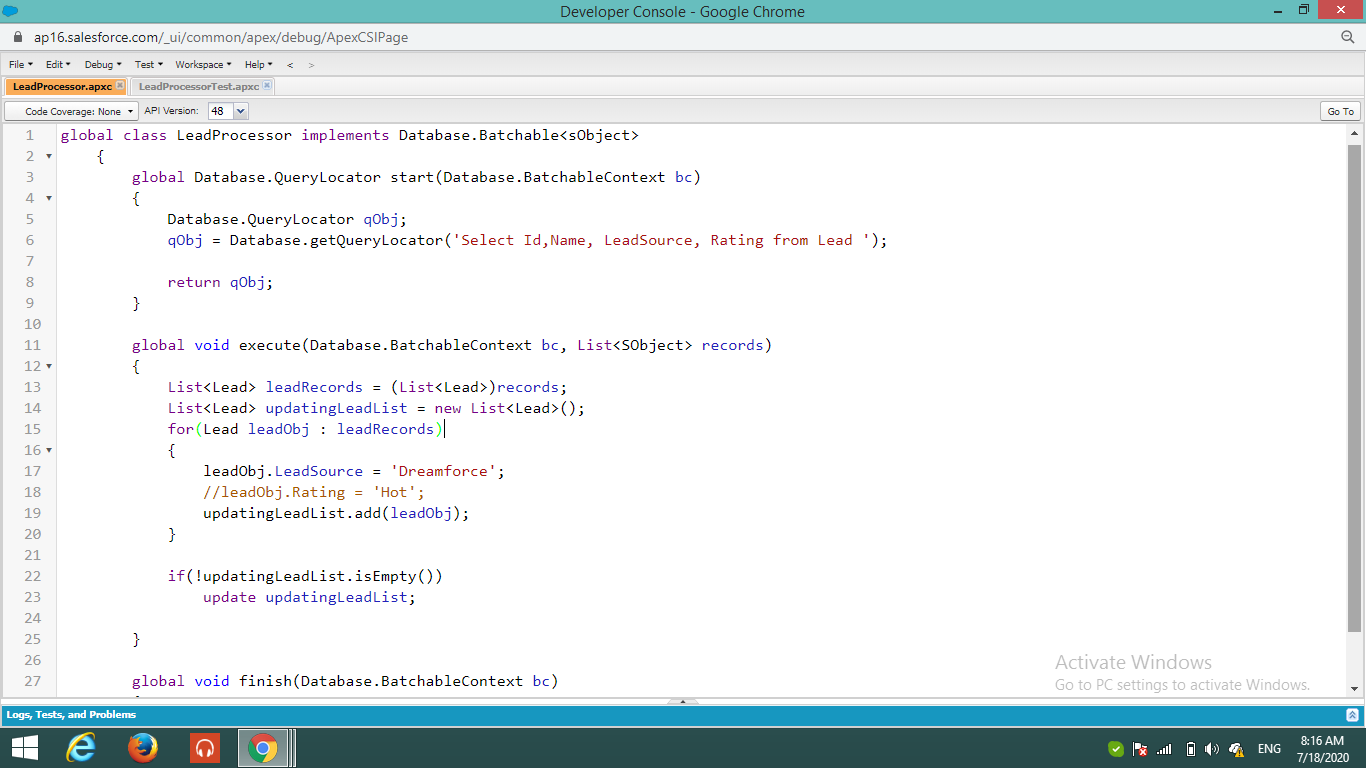Click the ENG language indicator
The width and height of the screenshot is (1366, 768).
[1269, 749]
